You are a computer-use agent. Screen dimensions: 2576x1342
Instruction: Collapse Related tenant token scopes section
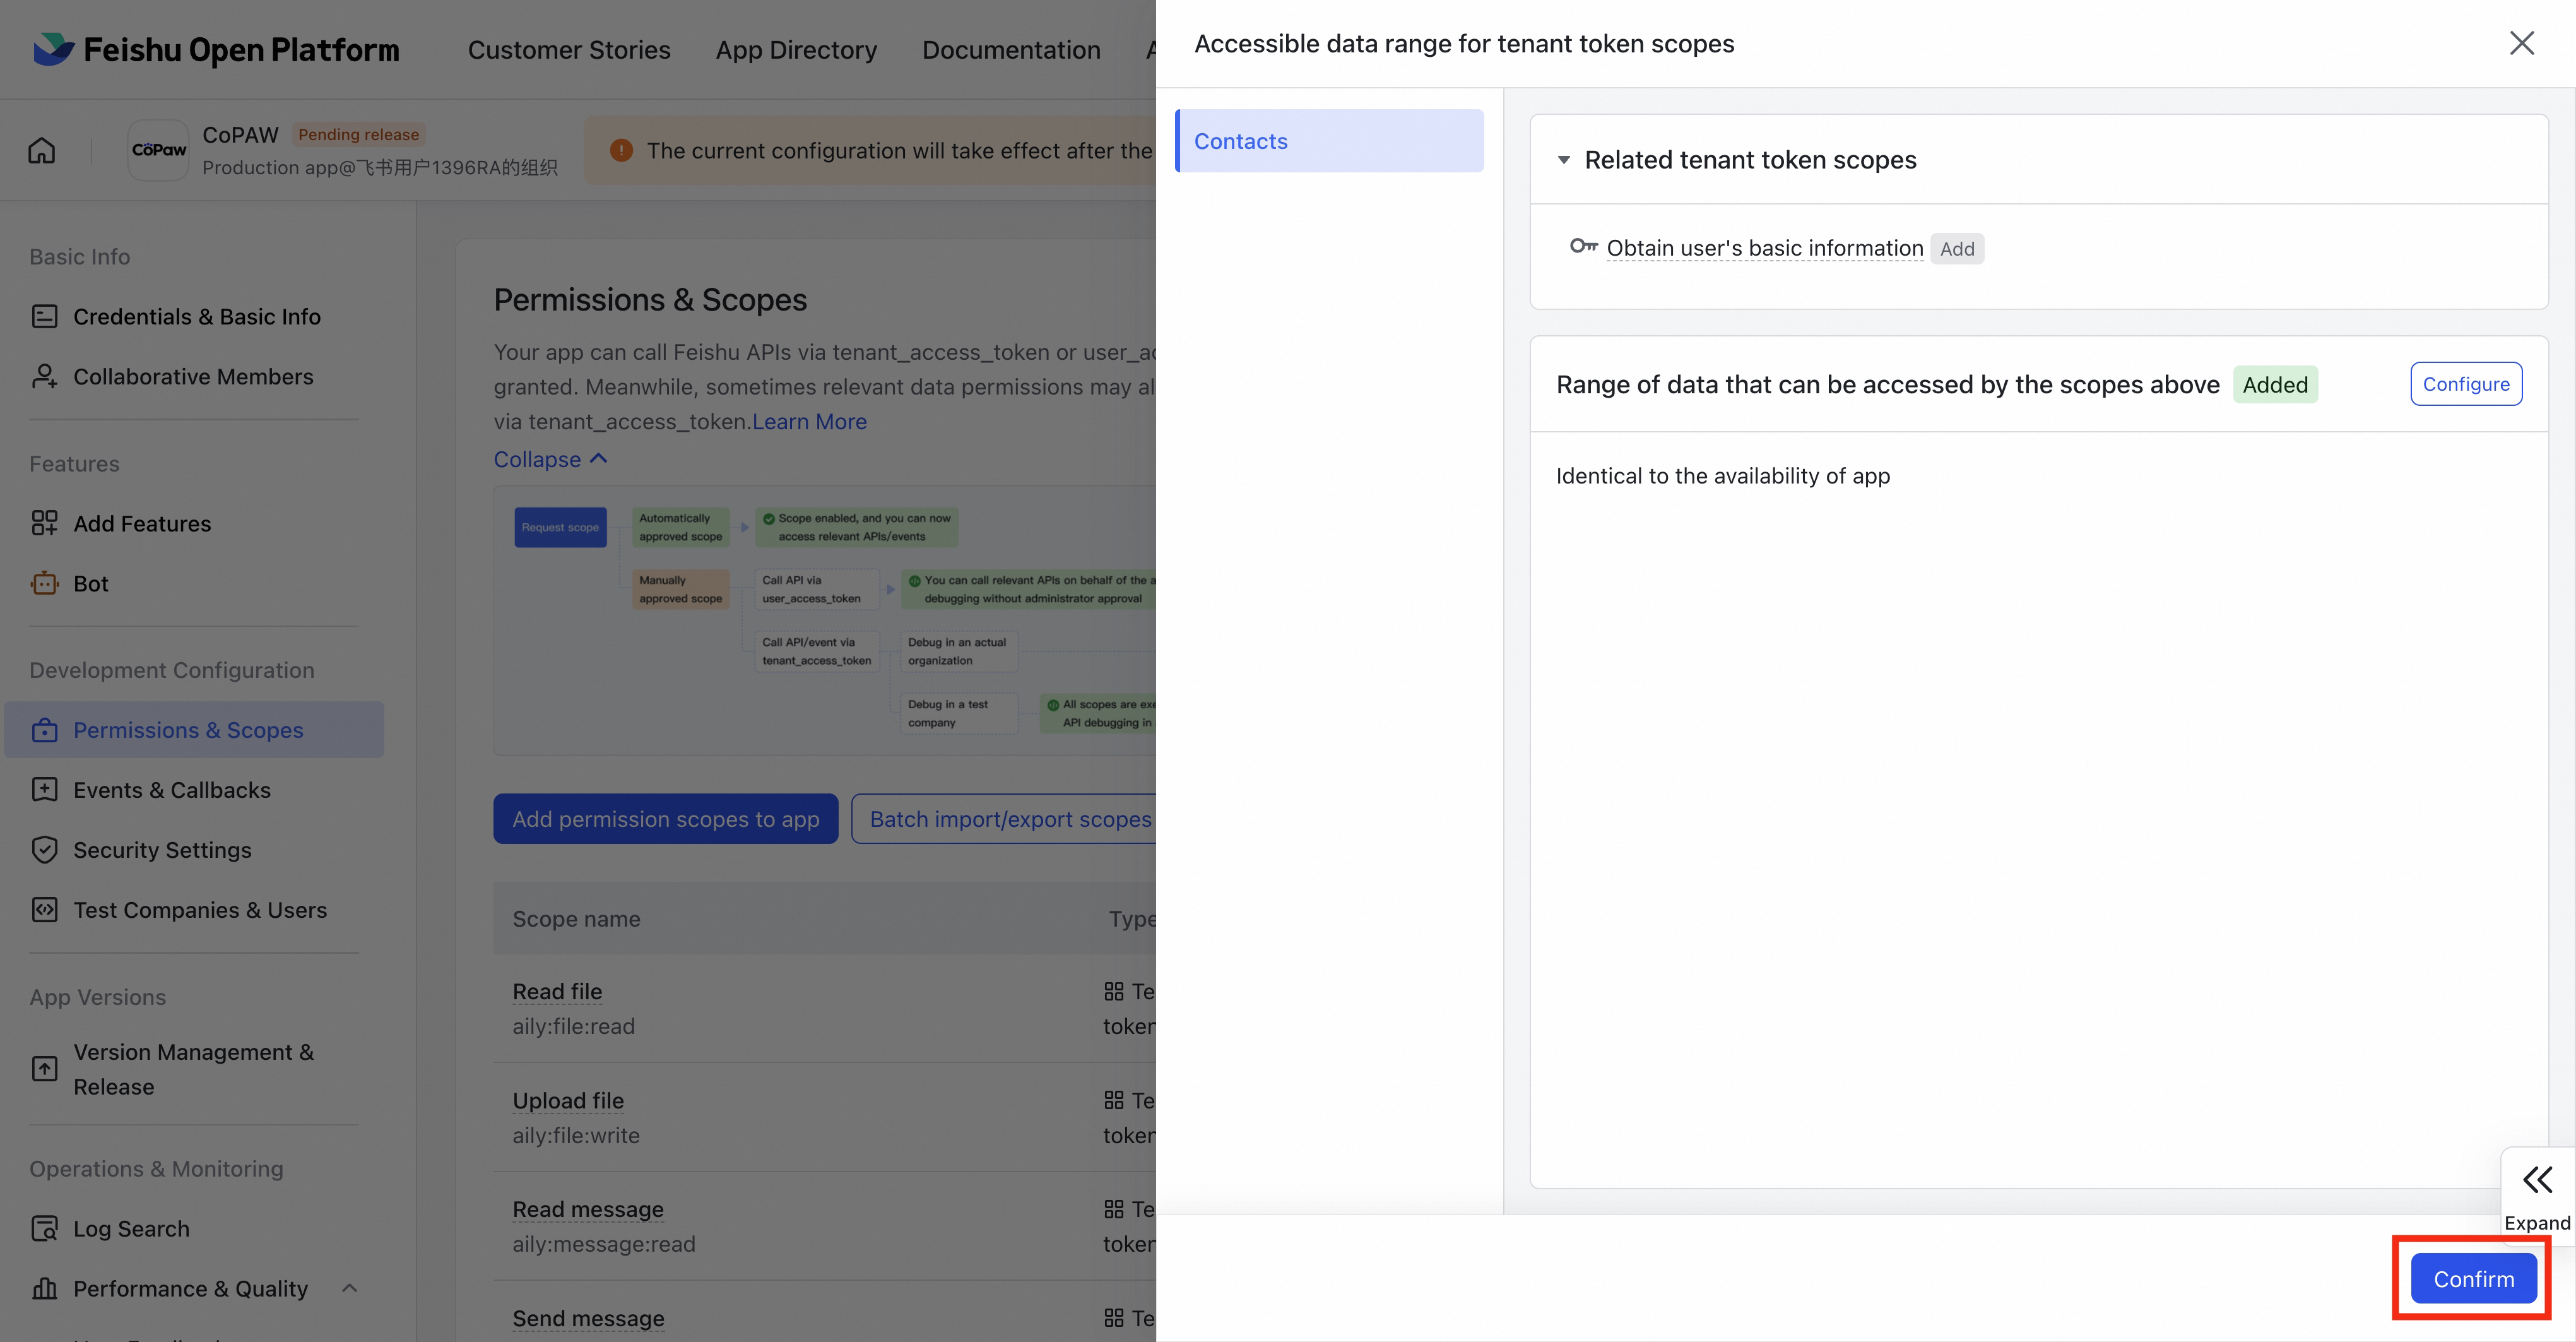click(1564, 160)
